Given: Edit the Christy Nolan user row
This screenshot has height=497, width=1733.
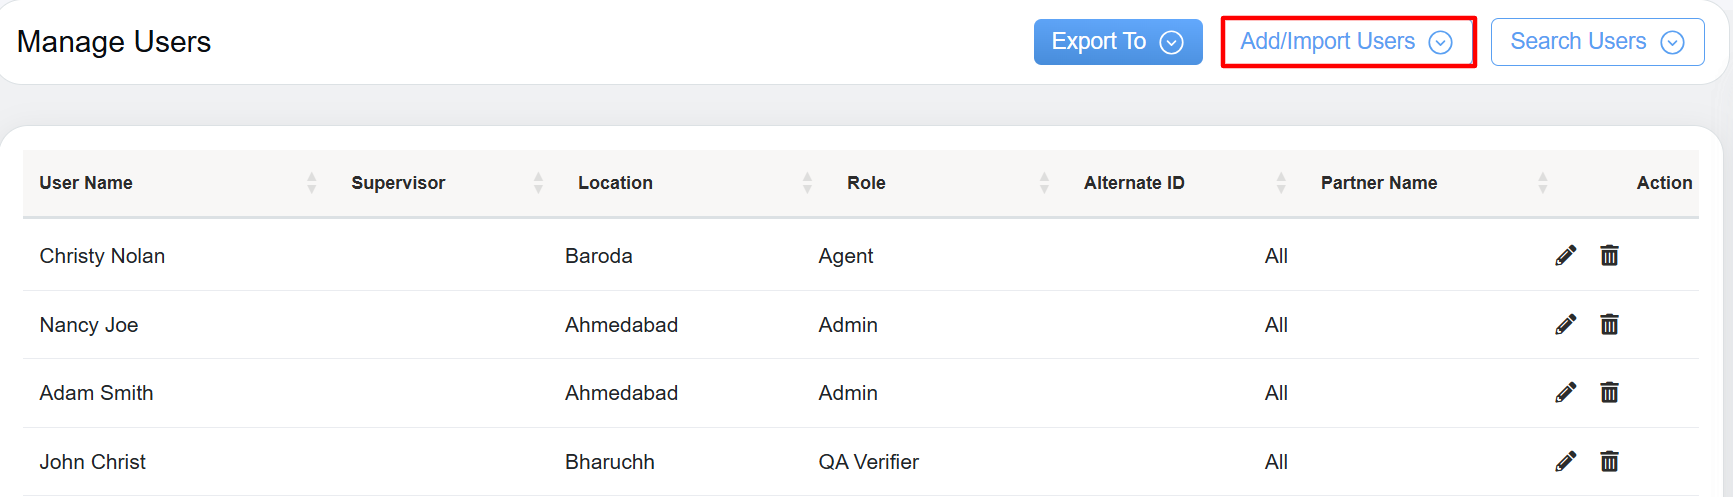Looking at the screenshot, I should pyautogui.click(x=1565, y=256).
